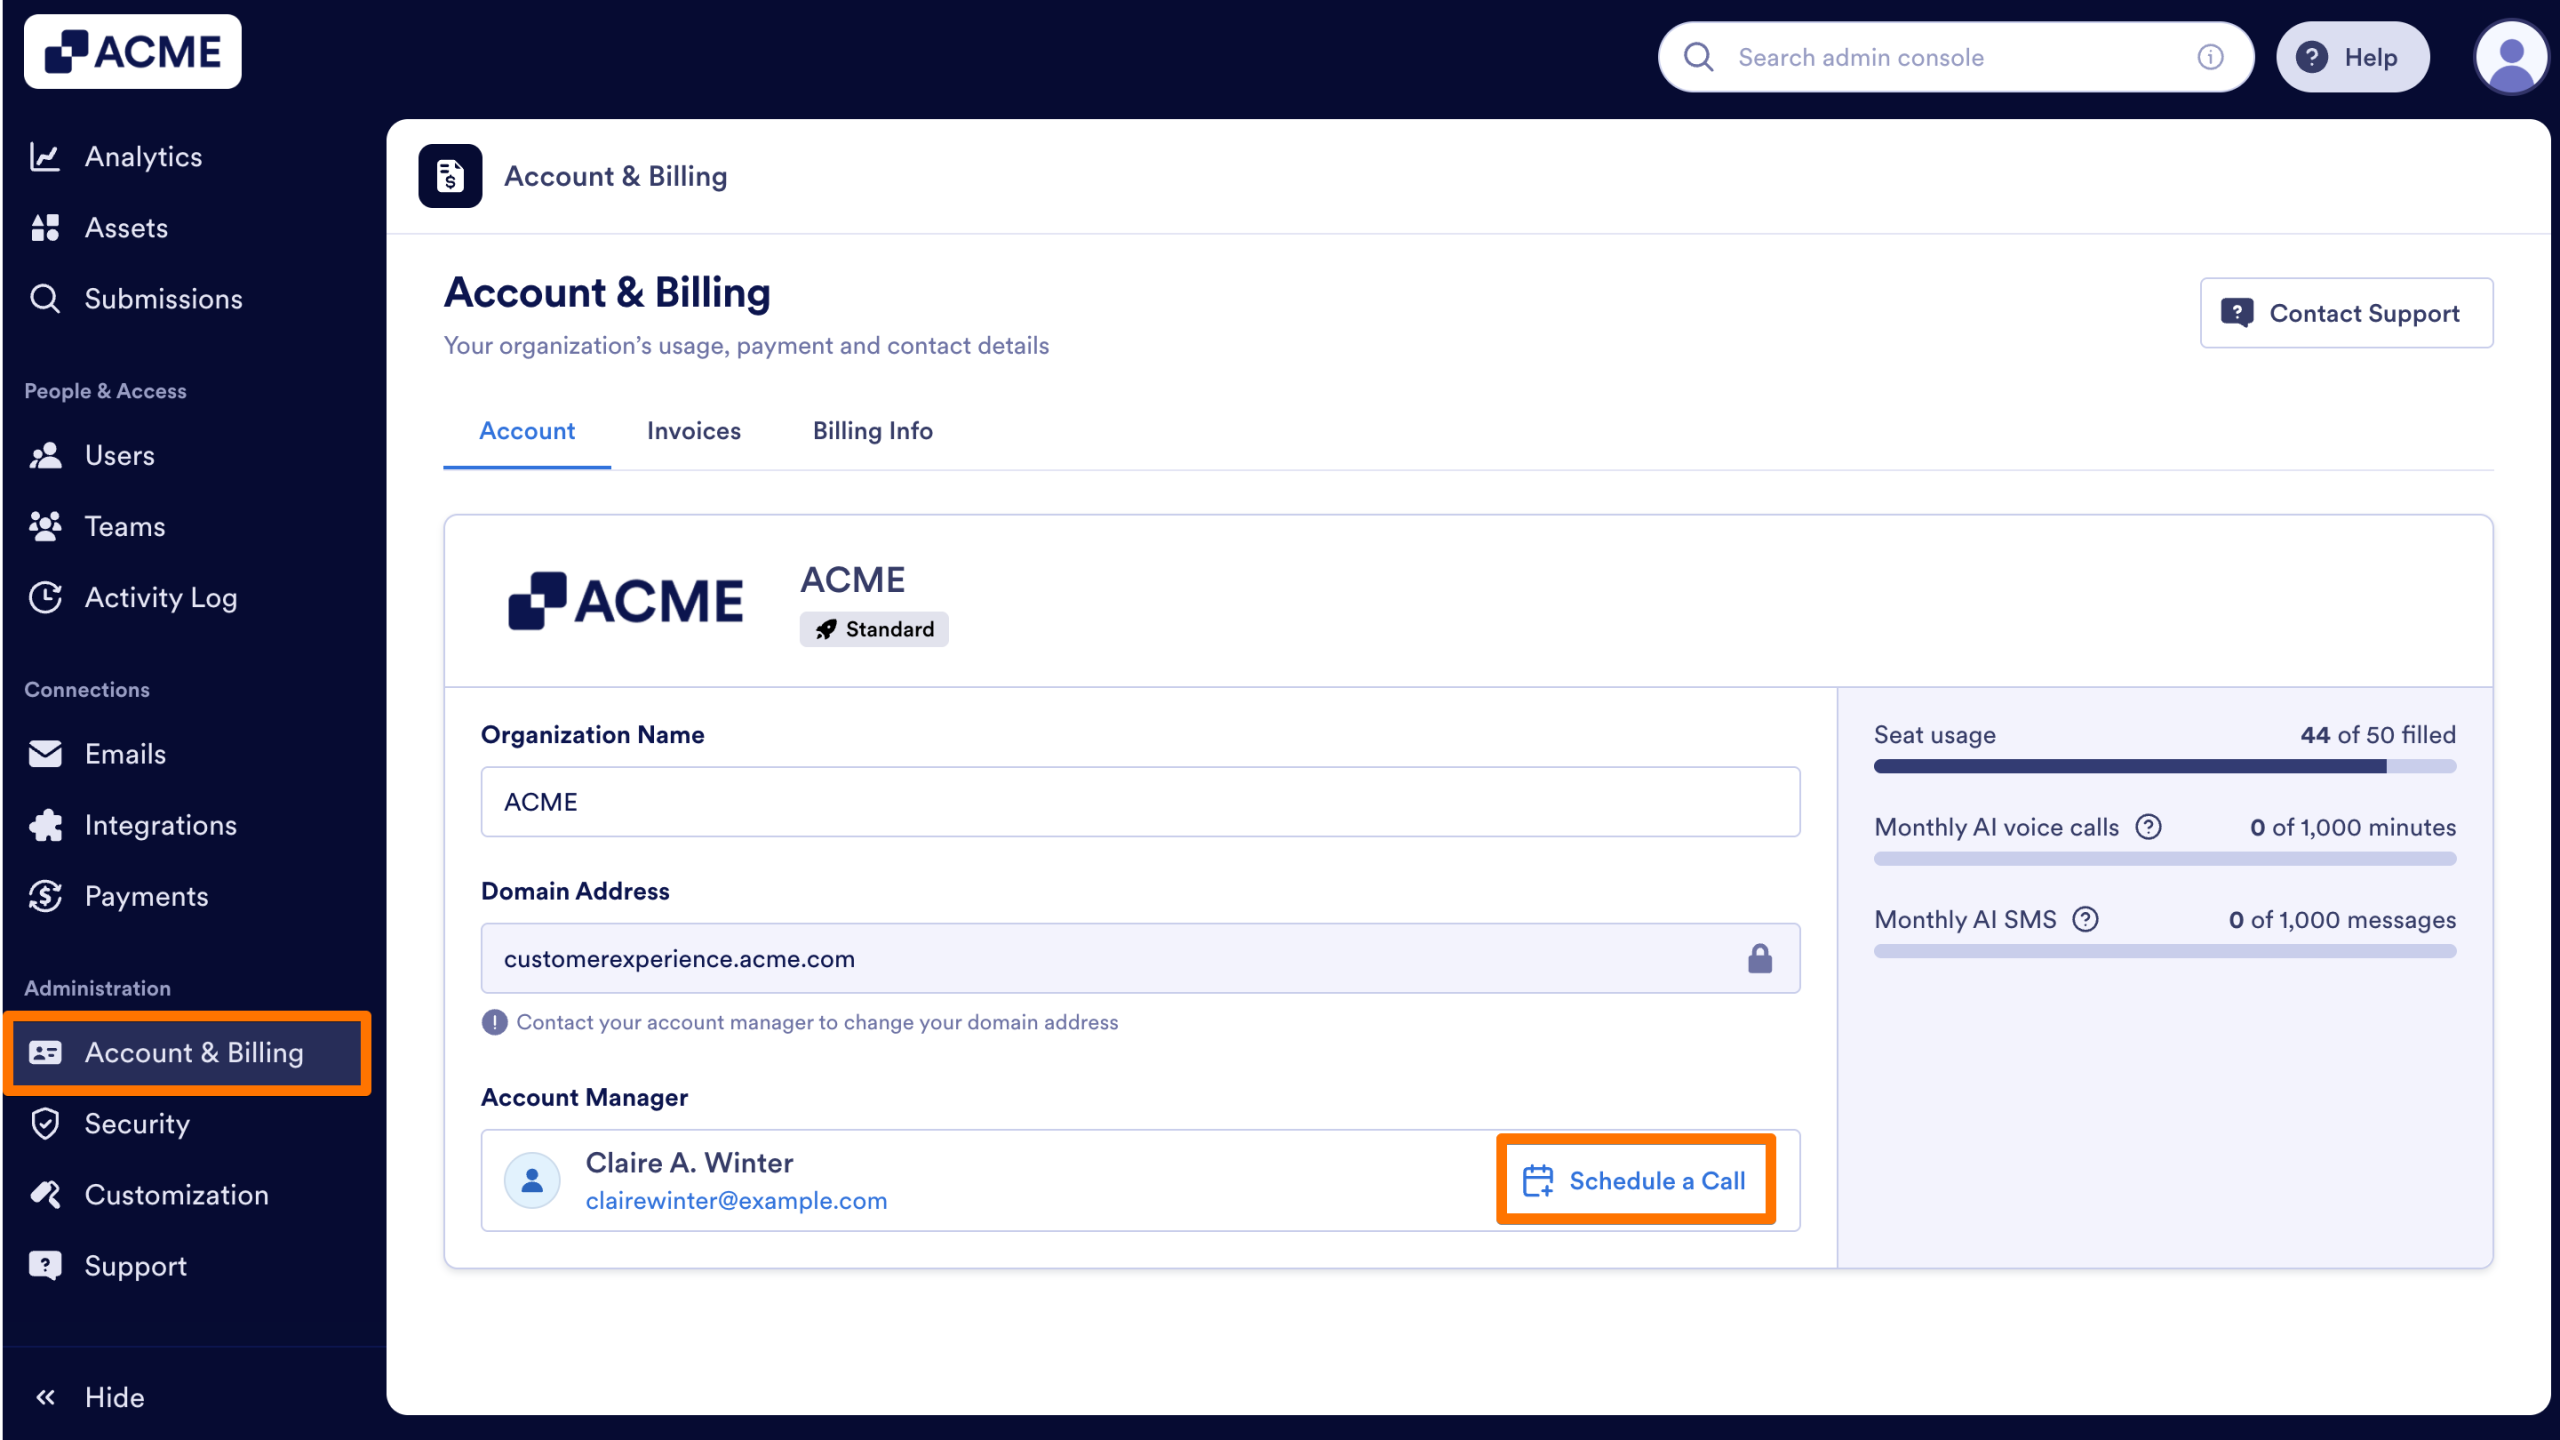
Task: Click the Monthly AI voice calls help icon
Action: click(2148, 827)
